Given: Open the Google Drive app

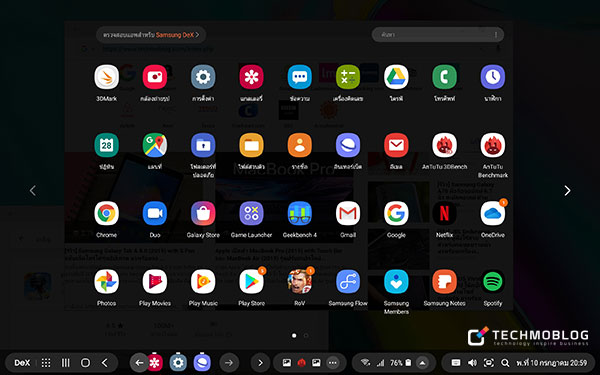Looking at the screenshot, I should [396, 77].
